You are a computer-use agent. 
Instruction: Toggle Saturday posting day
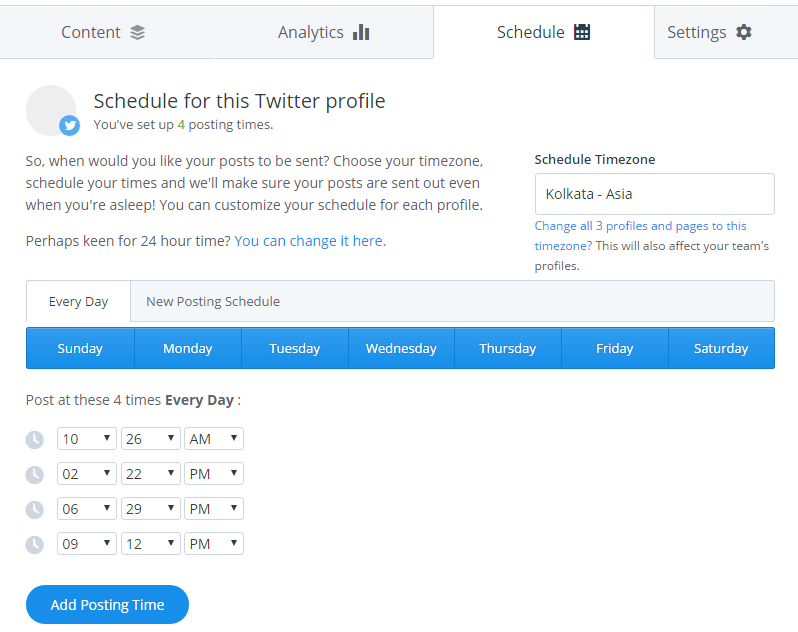[x=721, y=348]
